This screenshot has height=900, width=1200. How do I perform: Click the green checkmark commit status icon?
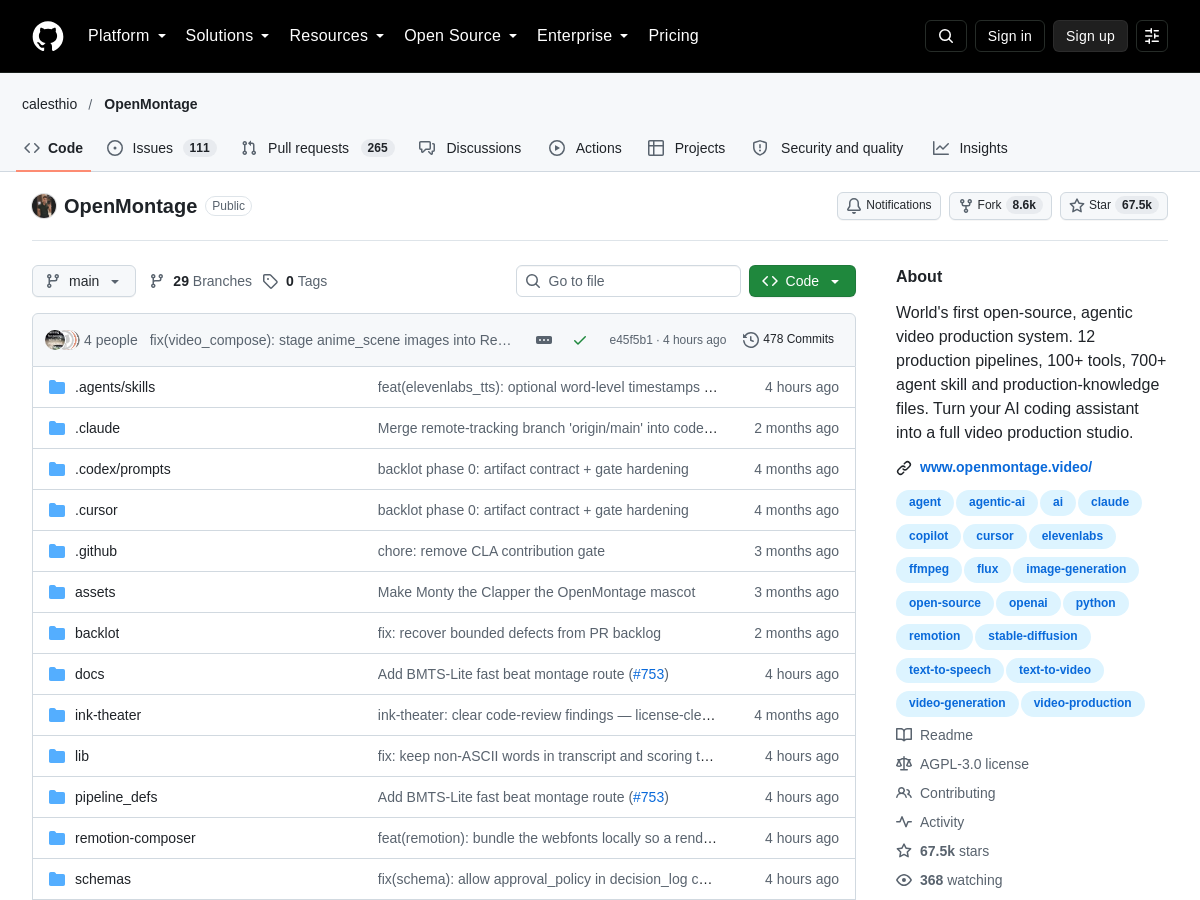pyautogui.click(x=580, y=340)
